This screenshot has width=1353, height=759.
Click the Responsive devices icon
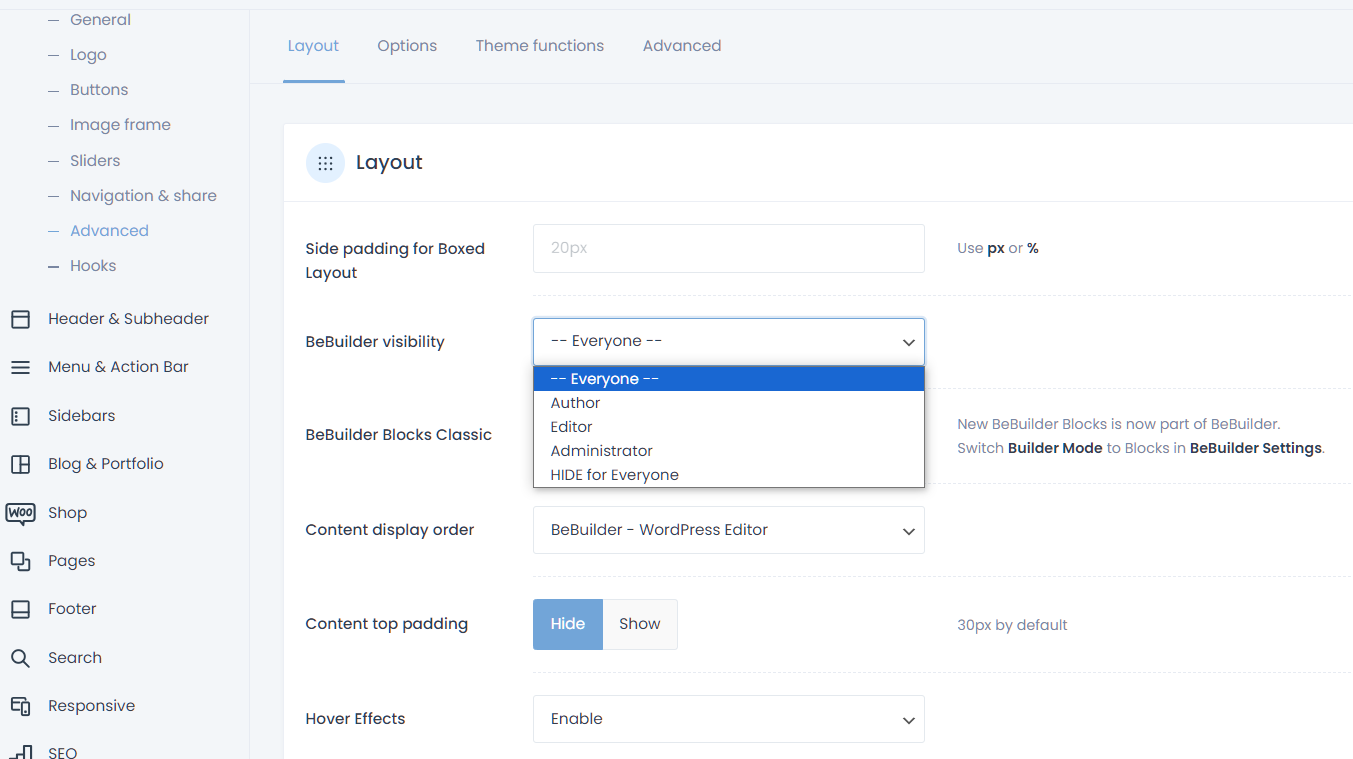coord(20,706)
